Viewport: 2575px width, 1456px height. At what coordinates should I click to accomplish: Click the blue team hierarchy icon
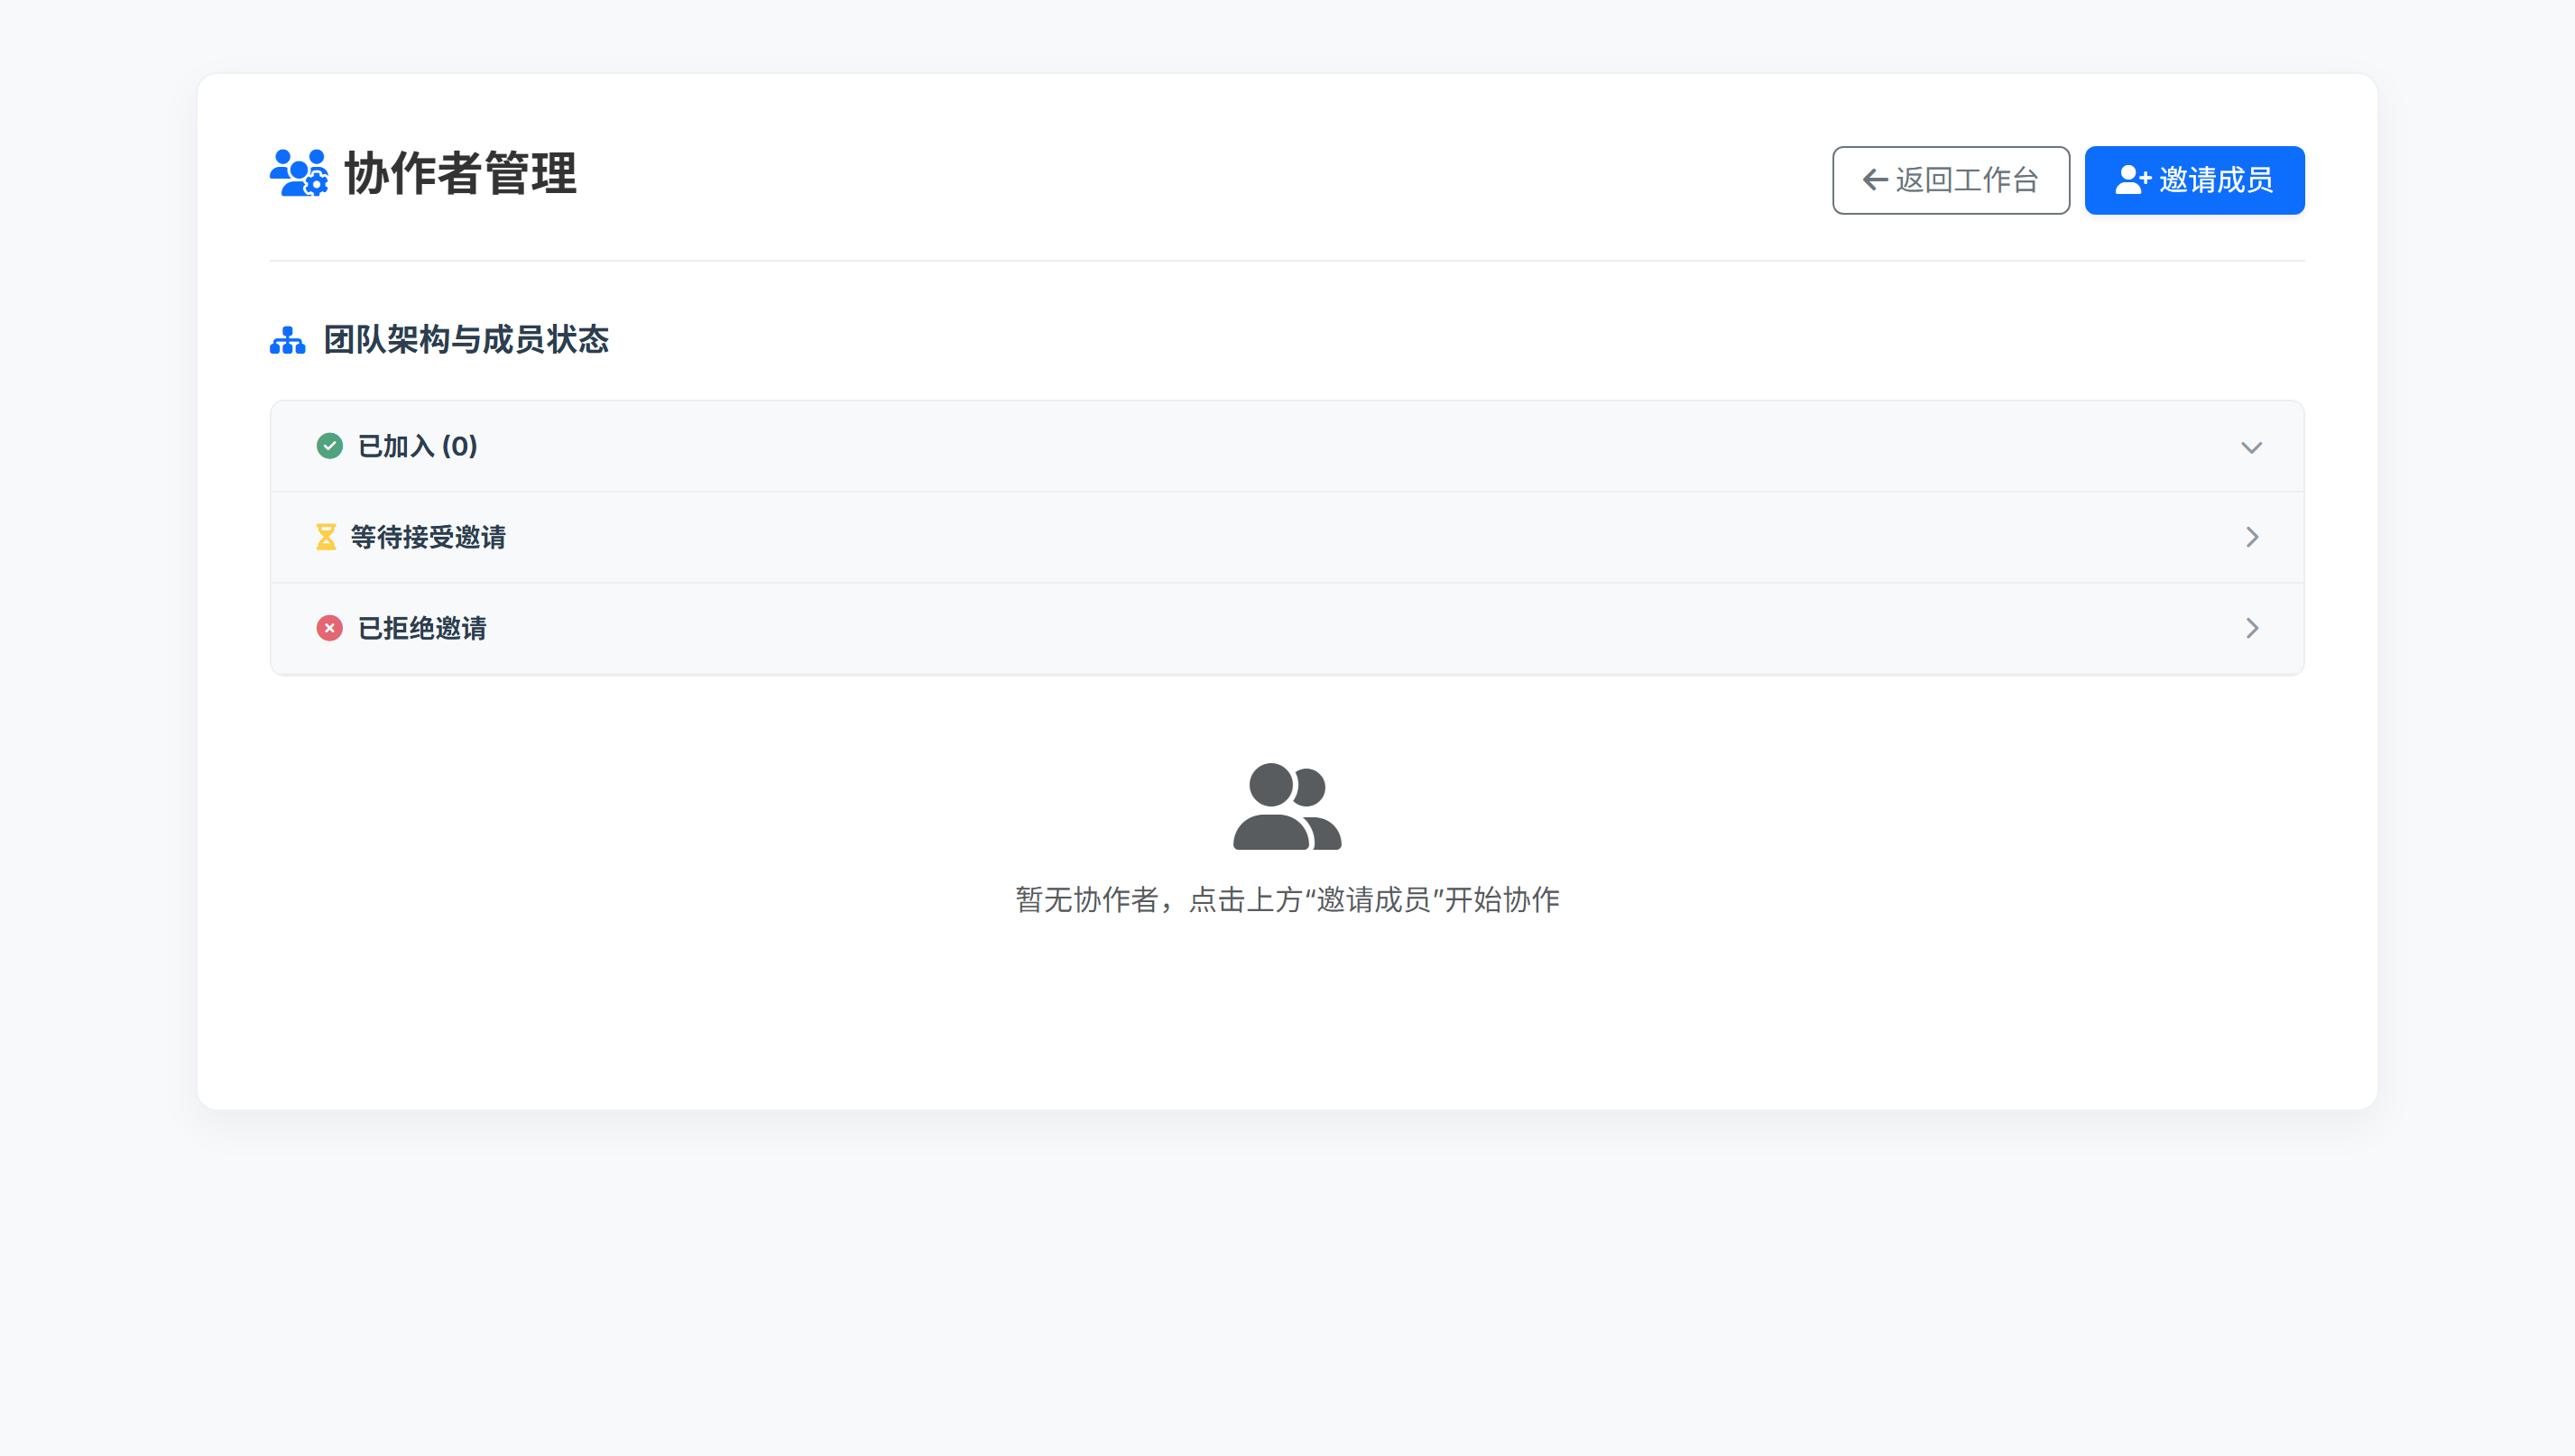[287, 341]
